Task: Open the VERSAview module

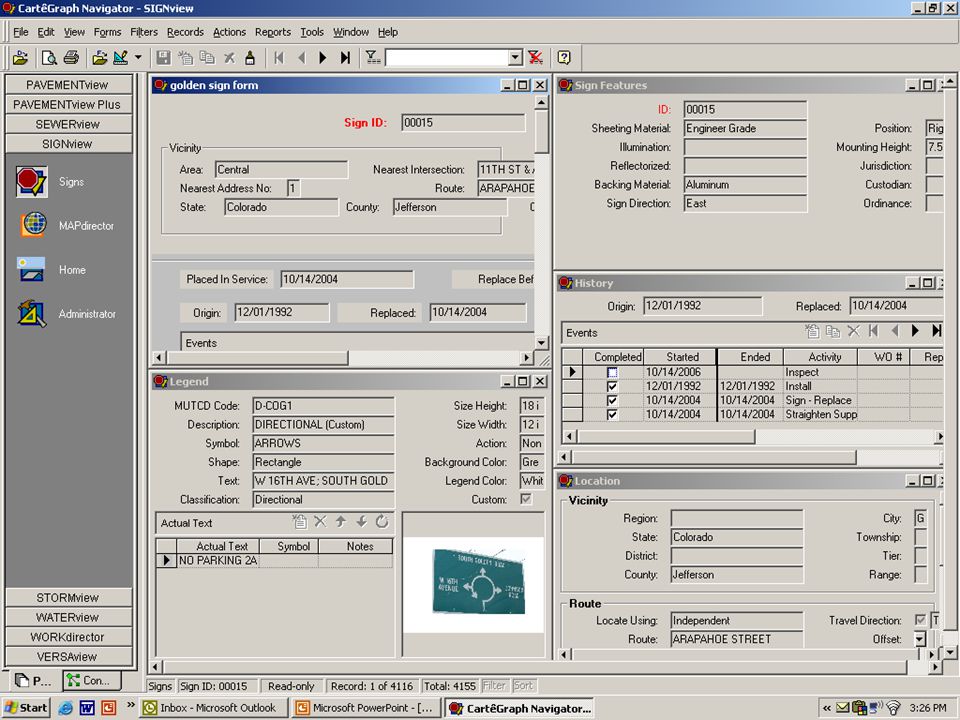Action: [68, 656]
